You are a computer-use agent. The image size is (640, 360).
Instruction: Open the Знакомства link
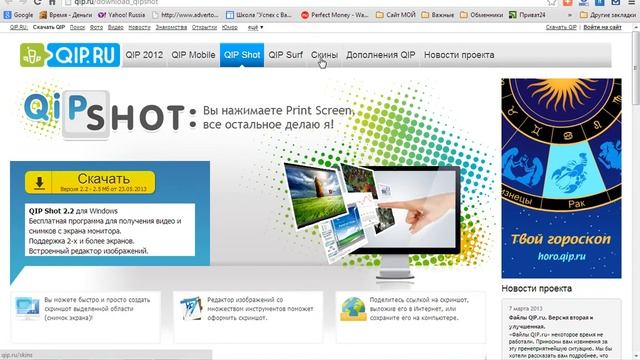tap(171, 27)
